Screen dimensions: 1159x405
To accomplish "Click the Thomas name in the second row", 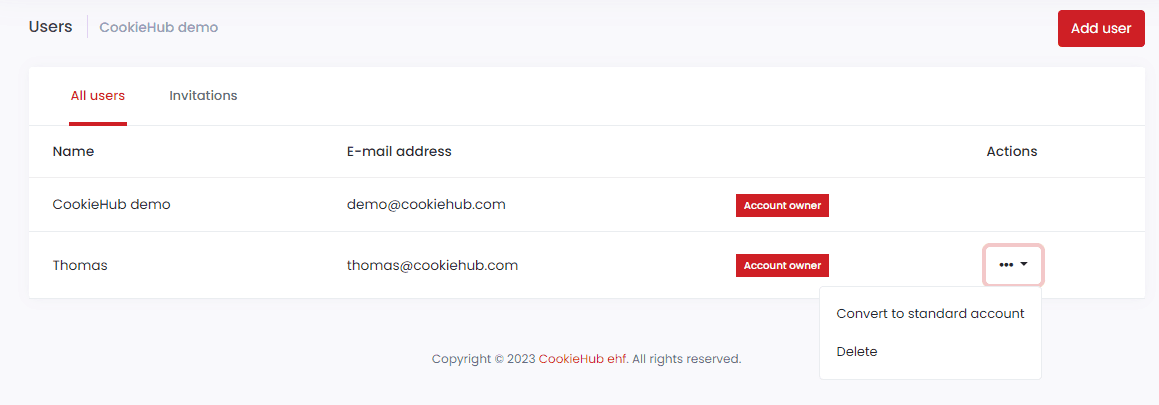I will coord(80,265).
